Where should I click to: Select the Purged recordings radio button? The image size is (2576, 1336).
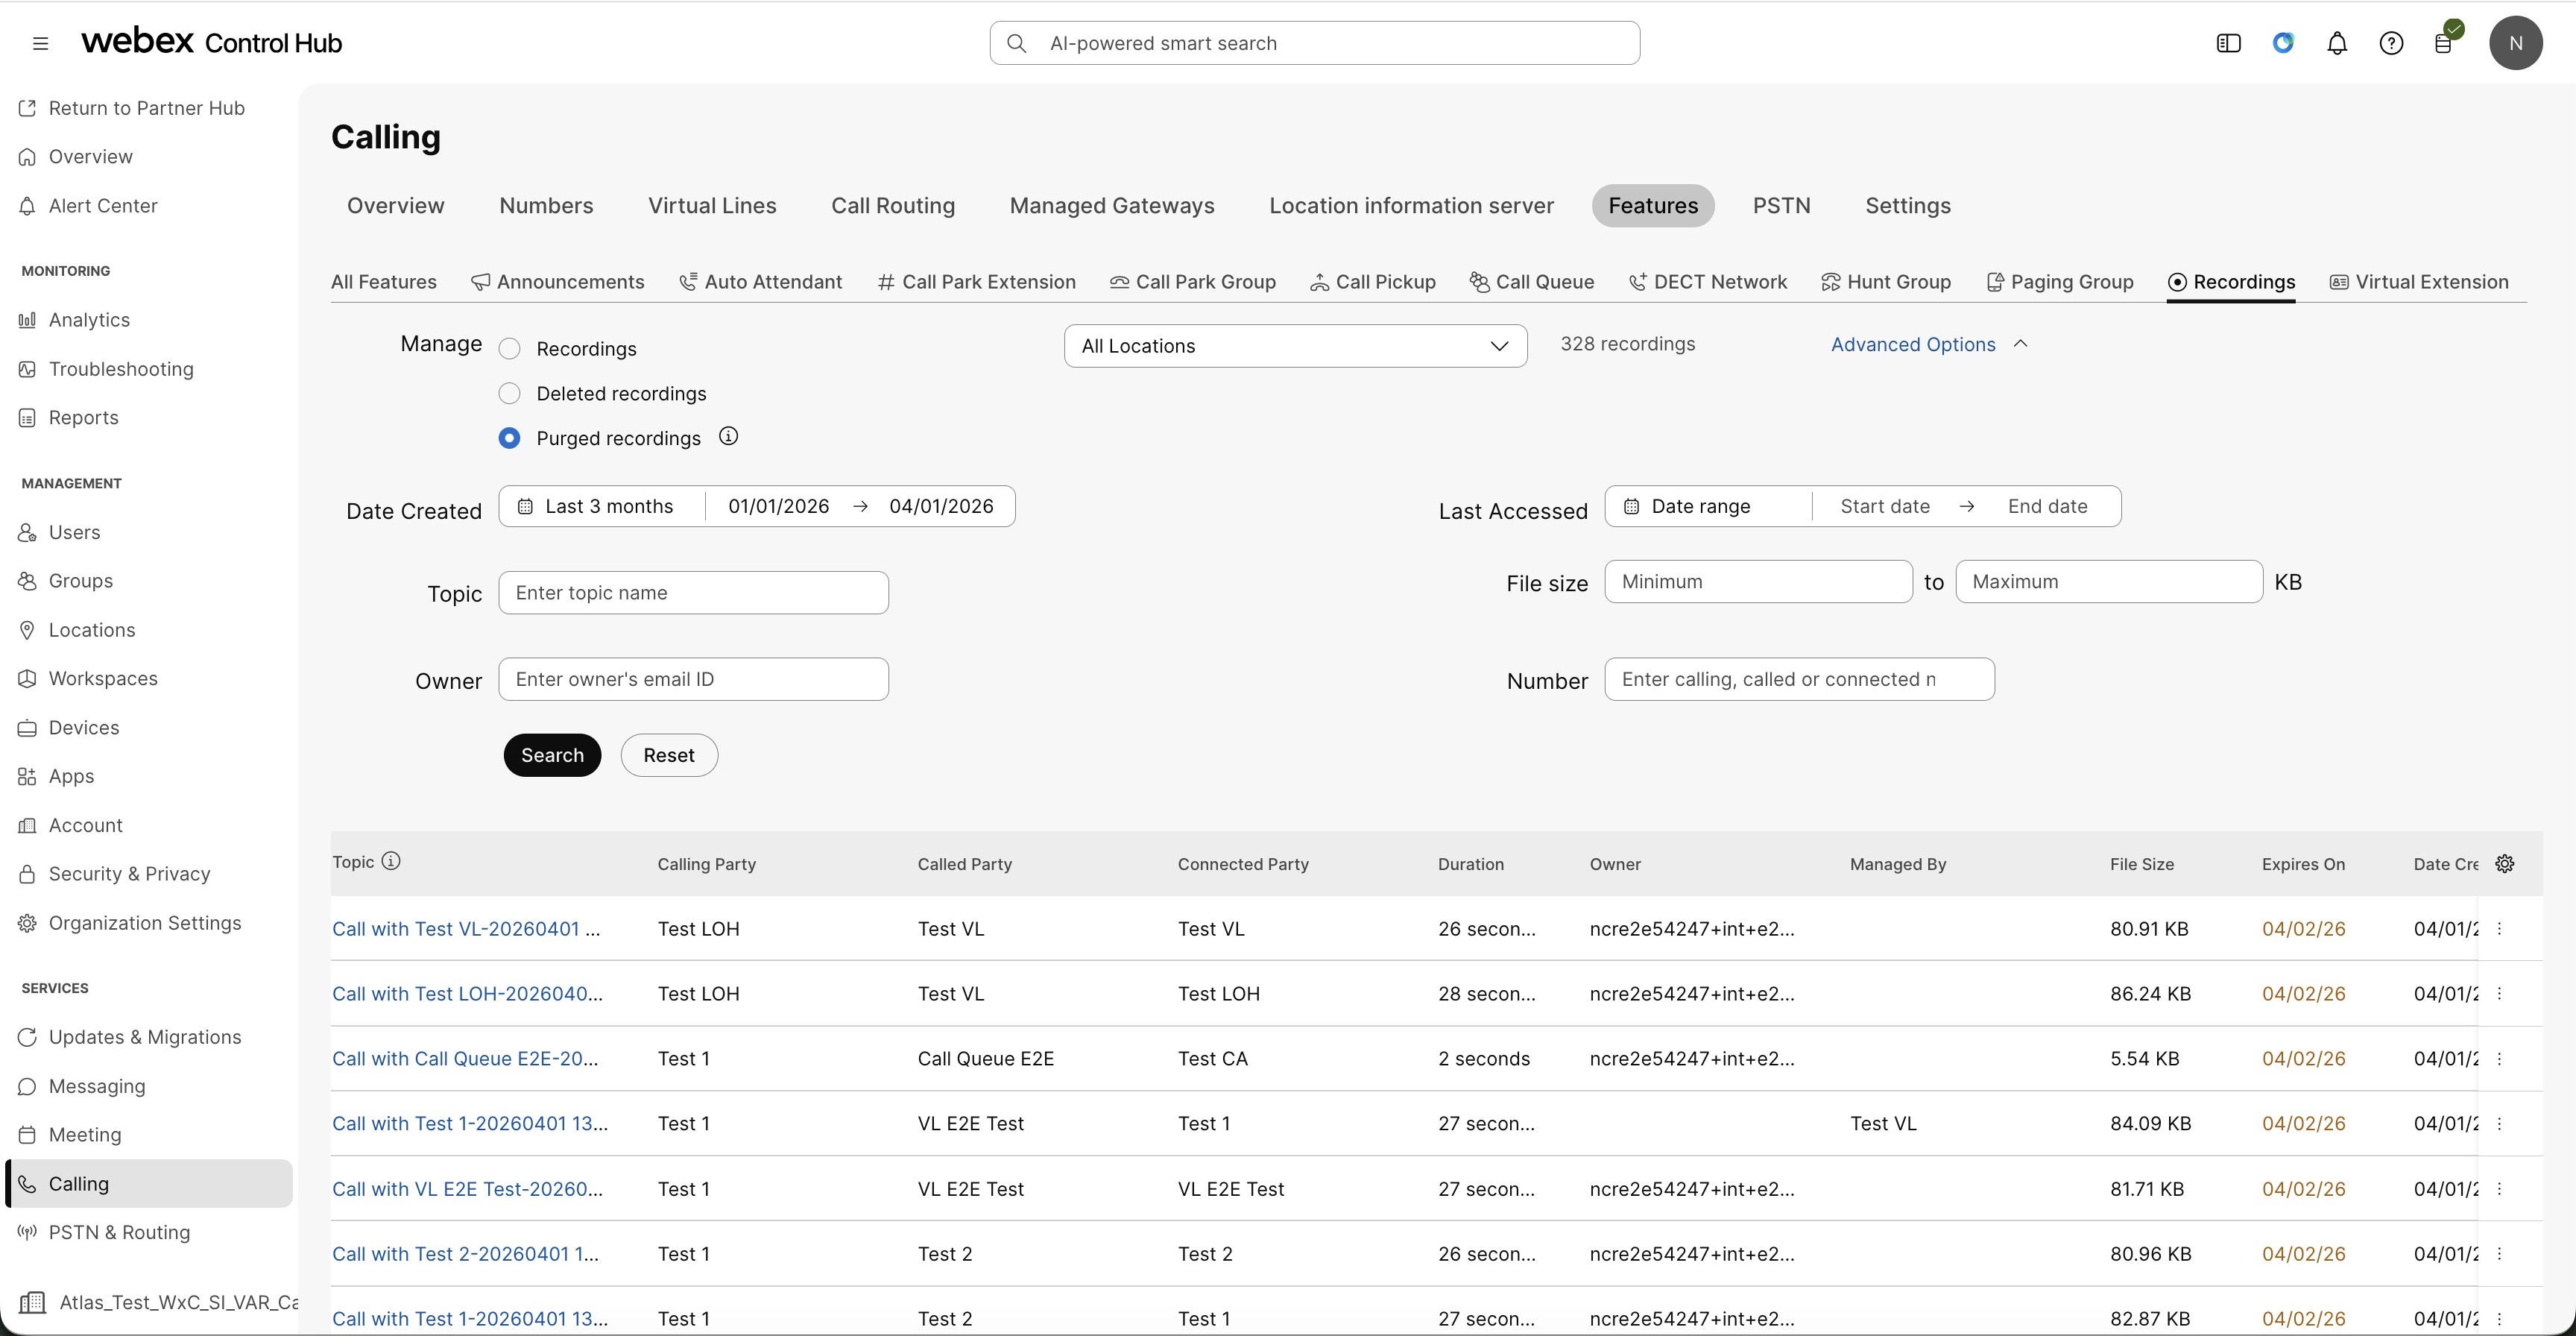tap(509, 438)
